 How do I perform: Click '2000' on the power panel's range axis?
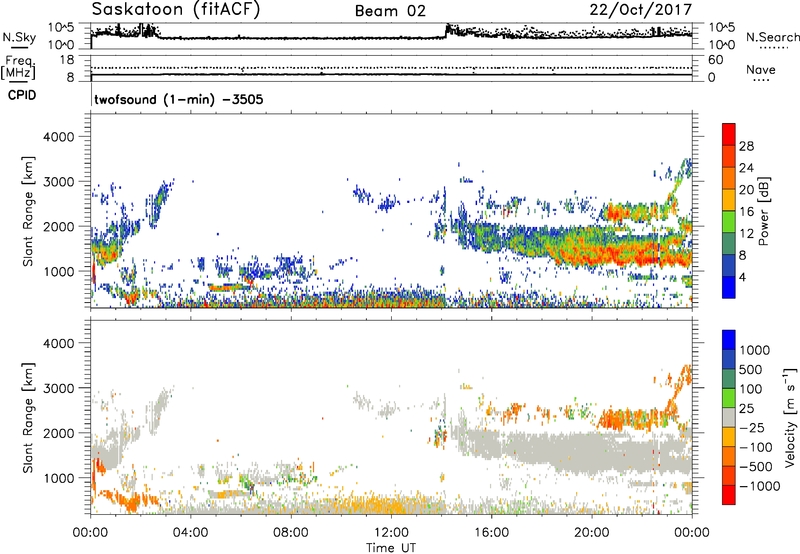click(x=58, y=226)
